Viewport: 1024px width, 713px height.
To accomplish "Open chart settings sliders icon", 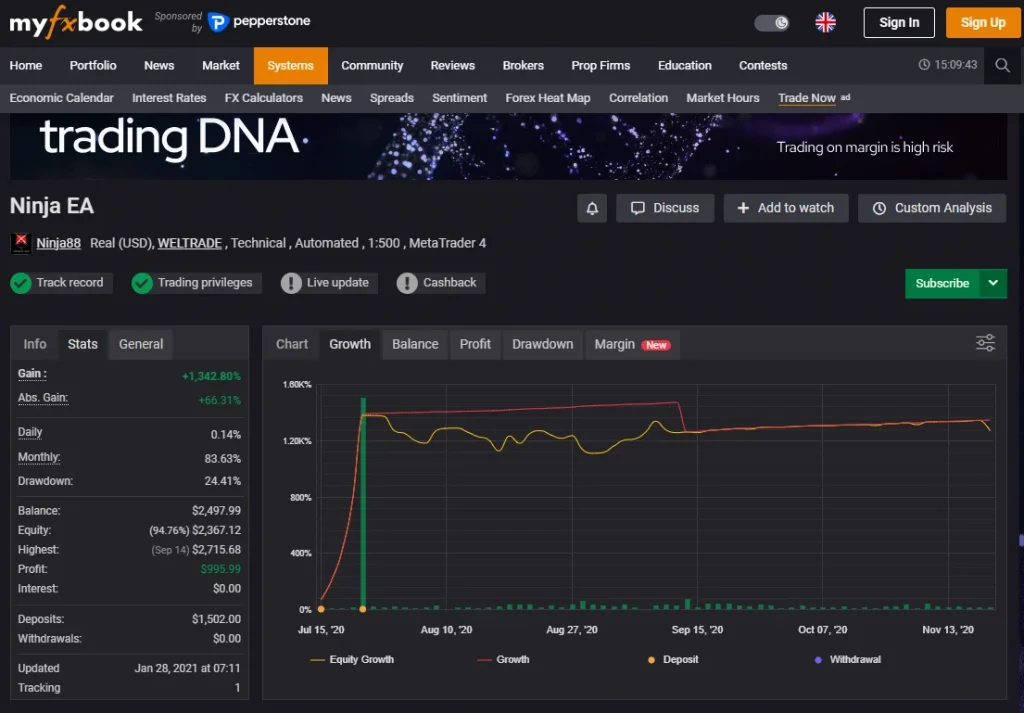I will pos(985,343).
